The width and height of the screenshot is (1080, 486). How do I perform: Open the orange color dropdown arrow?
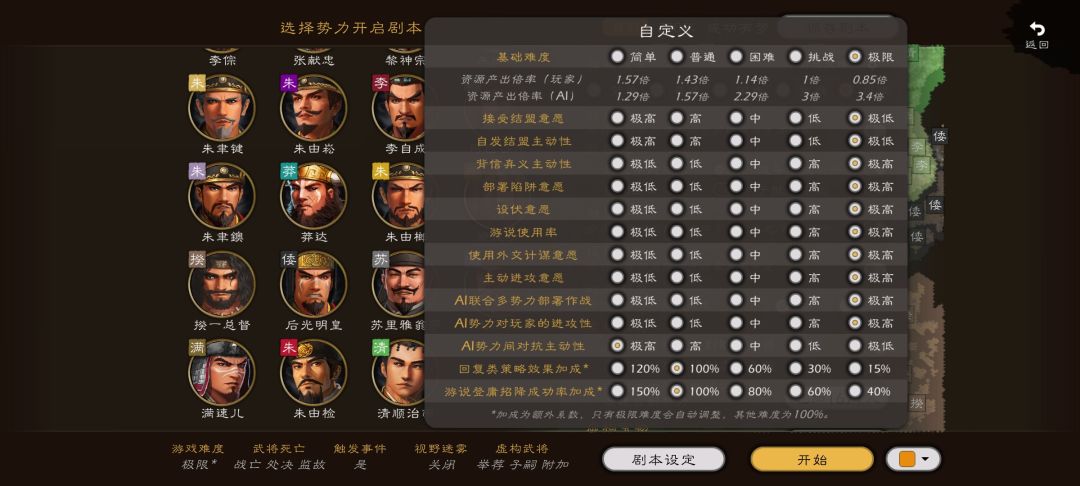(926, 459)
